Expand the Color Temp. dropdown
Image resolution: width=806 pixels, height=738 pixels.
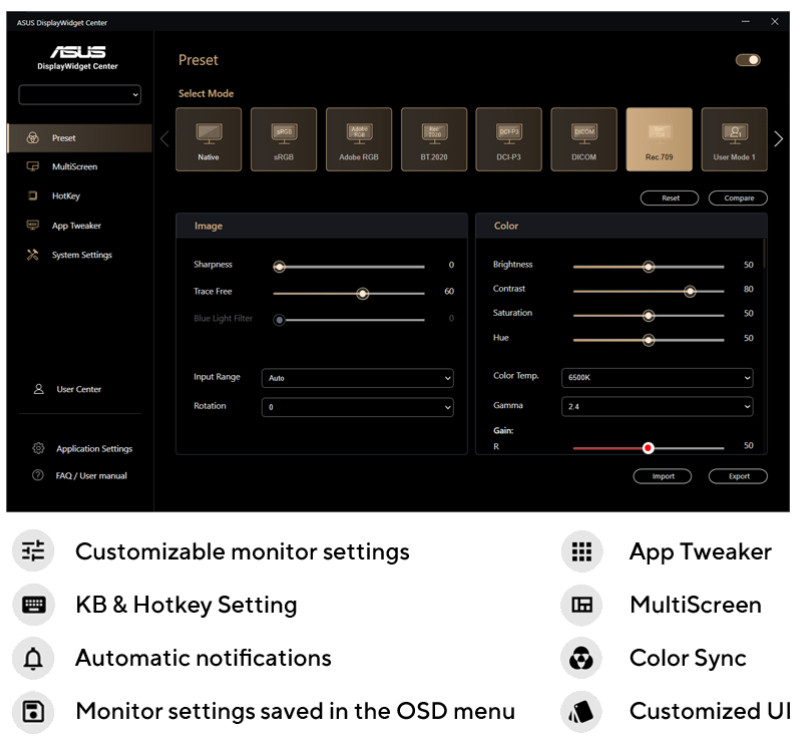659,378
